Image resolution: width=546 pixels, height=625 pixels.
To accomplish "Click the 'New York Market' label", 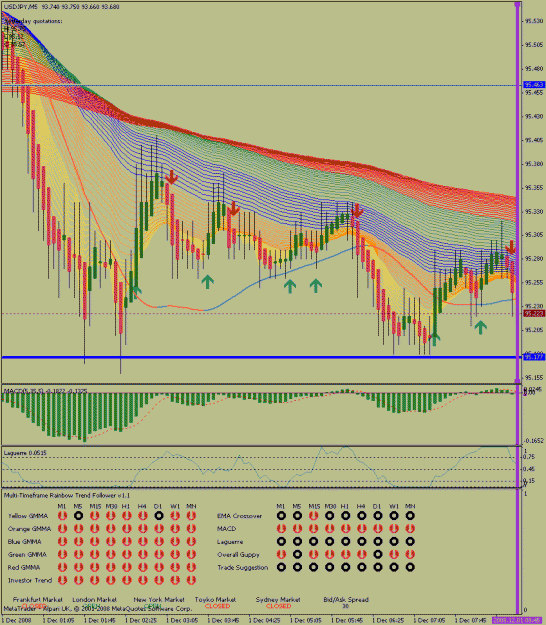I will 159,599.
